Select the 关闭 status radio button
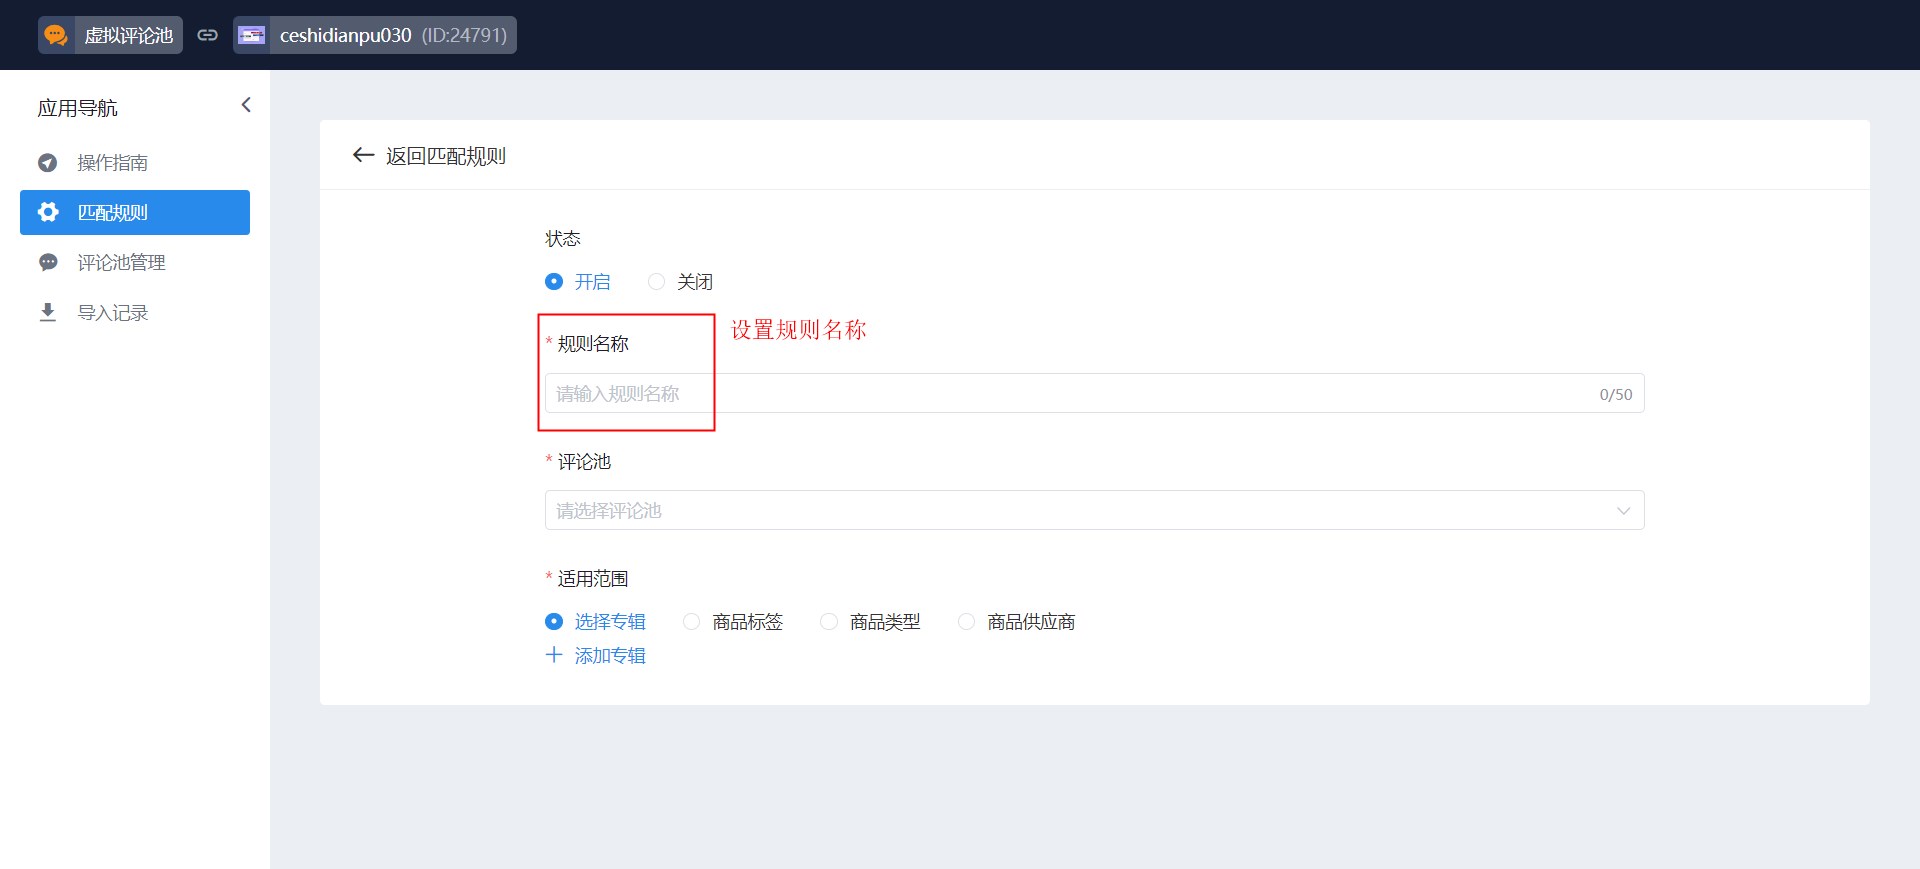 click(656, 282)
